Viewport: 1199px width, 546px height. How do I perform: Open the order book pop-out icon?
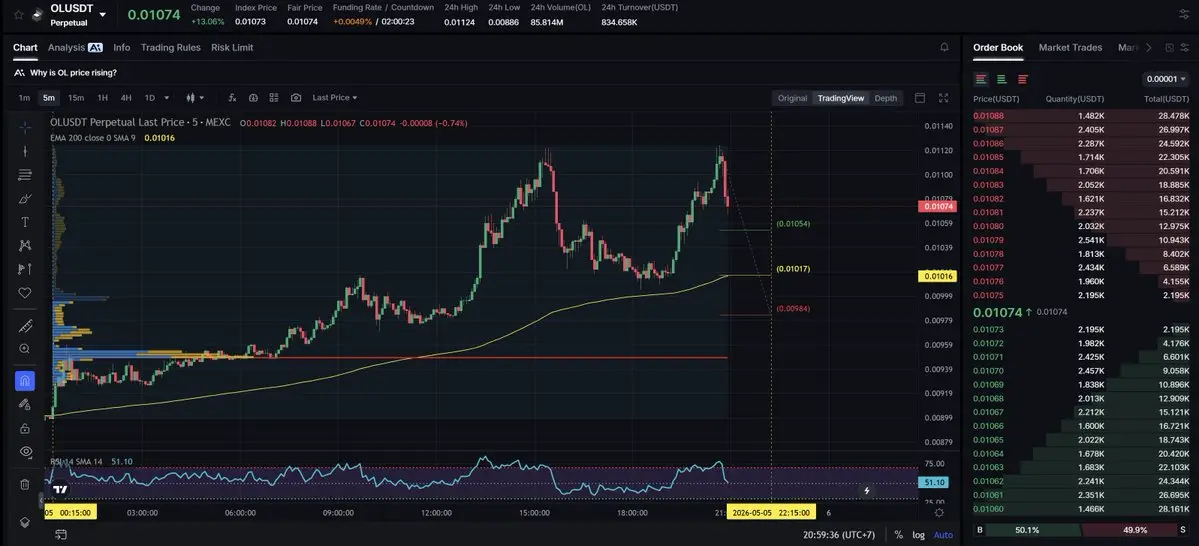[x=1169, y=47]
